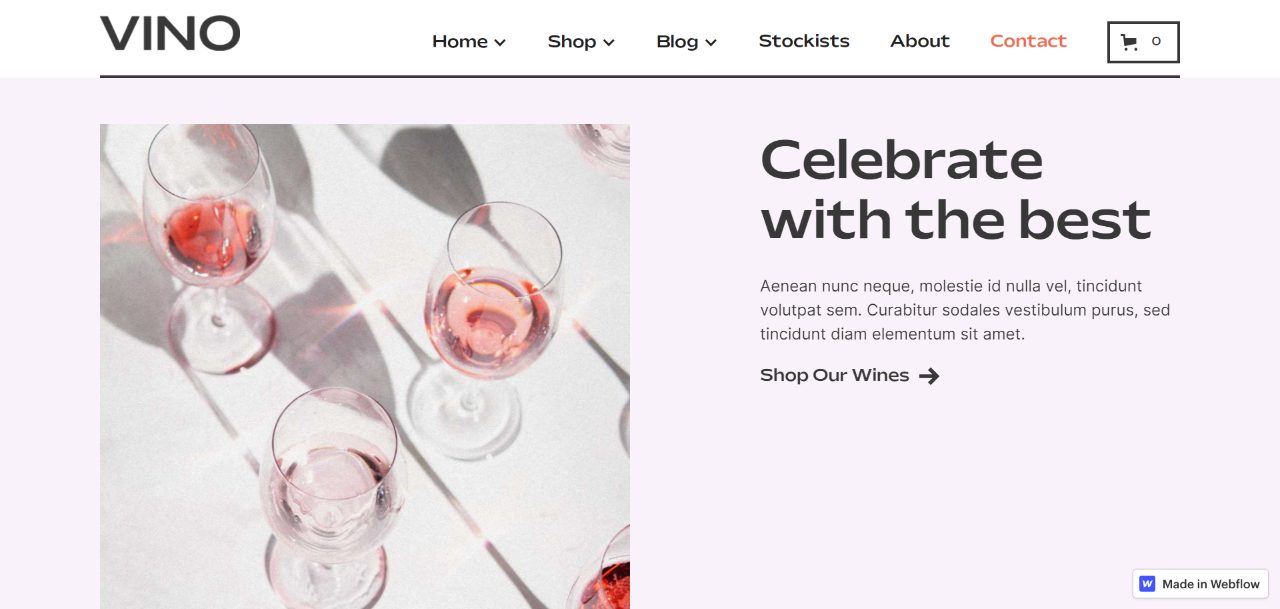Click the Shop nav label
This screenshot has height=609, width=1280.
[x=571, y=42]
